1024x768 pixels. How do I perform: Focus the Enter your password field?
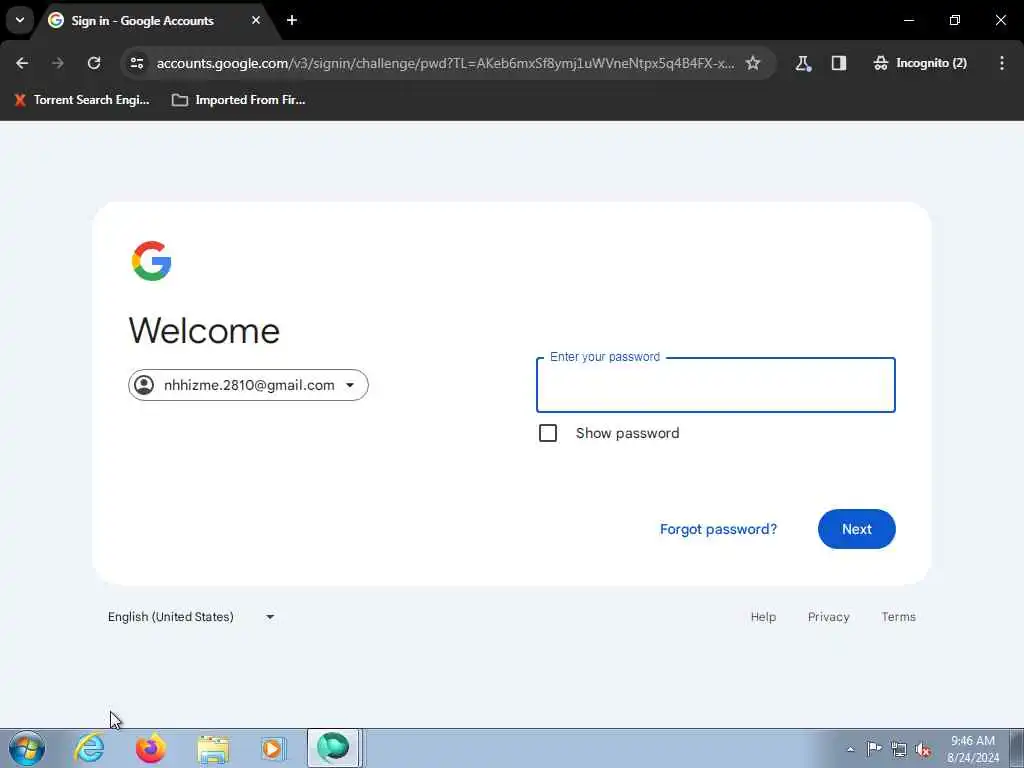716,385
